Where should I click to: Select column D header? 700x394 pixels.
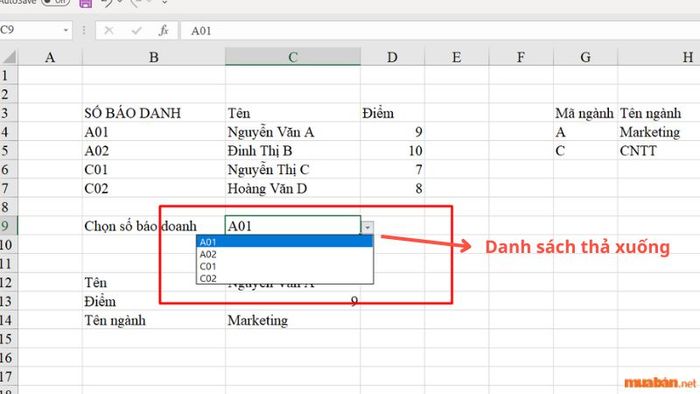(392, 57)
